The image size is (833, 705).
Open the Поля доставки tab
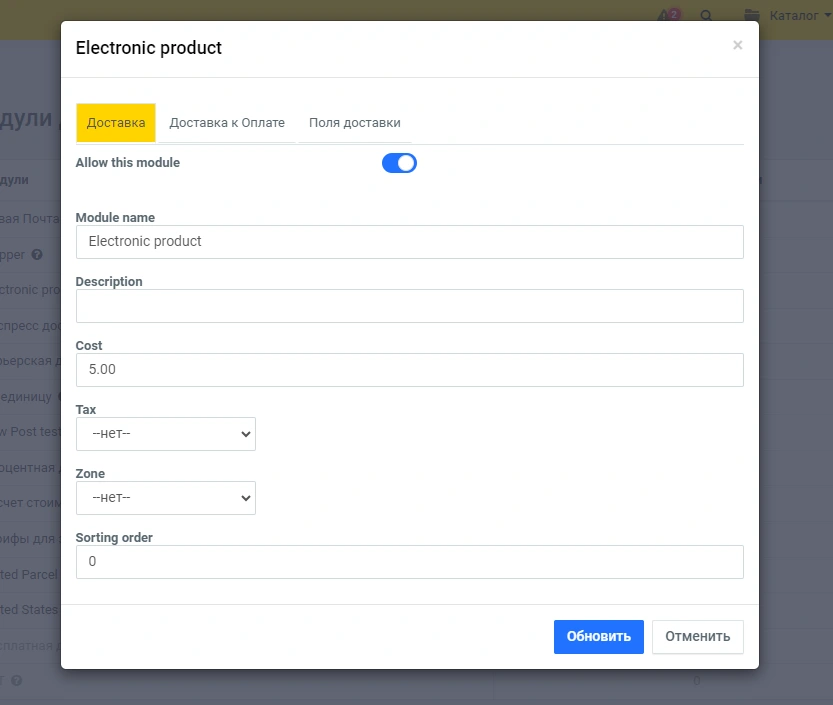(x=354, y=123)
